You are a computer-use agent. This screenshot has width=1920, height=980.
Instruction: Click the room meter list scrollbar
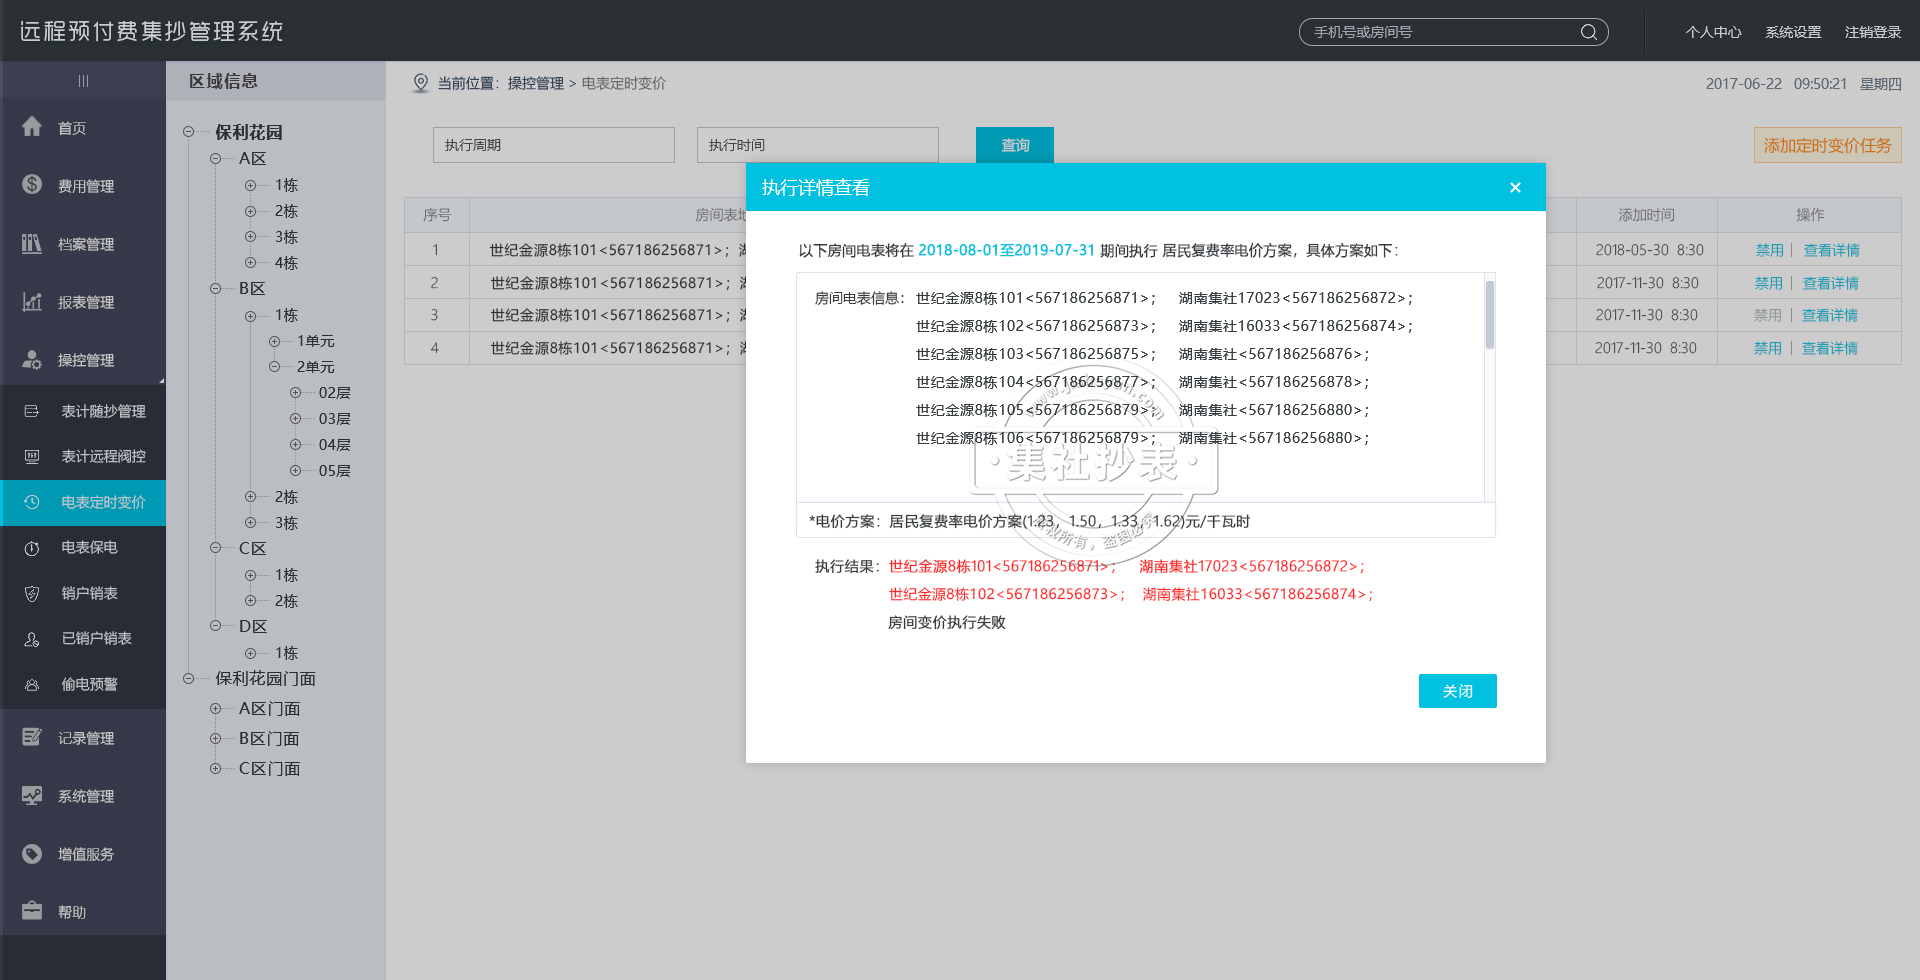click(1489, 315)
